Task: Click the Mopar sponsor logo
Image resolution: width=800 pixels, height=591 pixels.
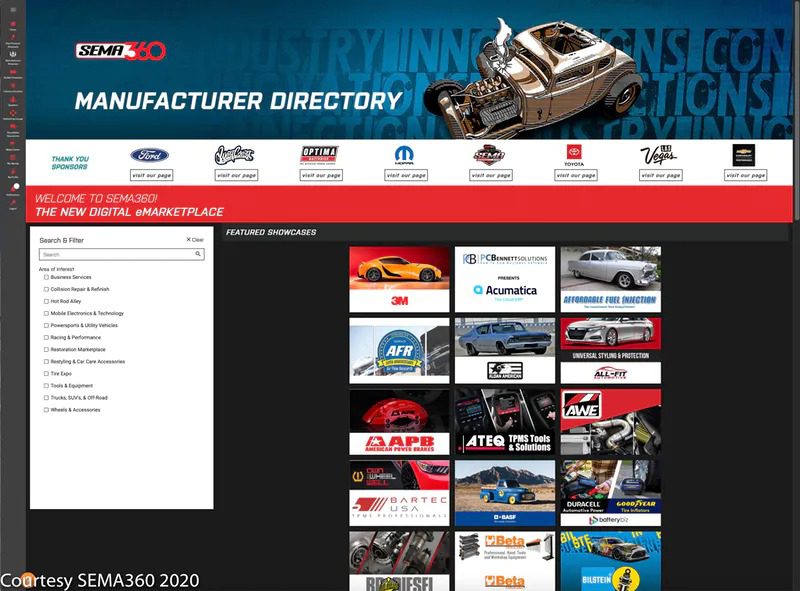Action: point(405,155)
